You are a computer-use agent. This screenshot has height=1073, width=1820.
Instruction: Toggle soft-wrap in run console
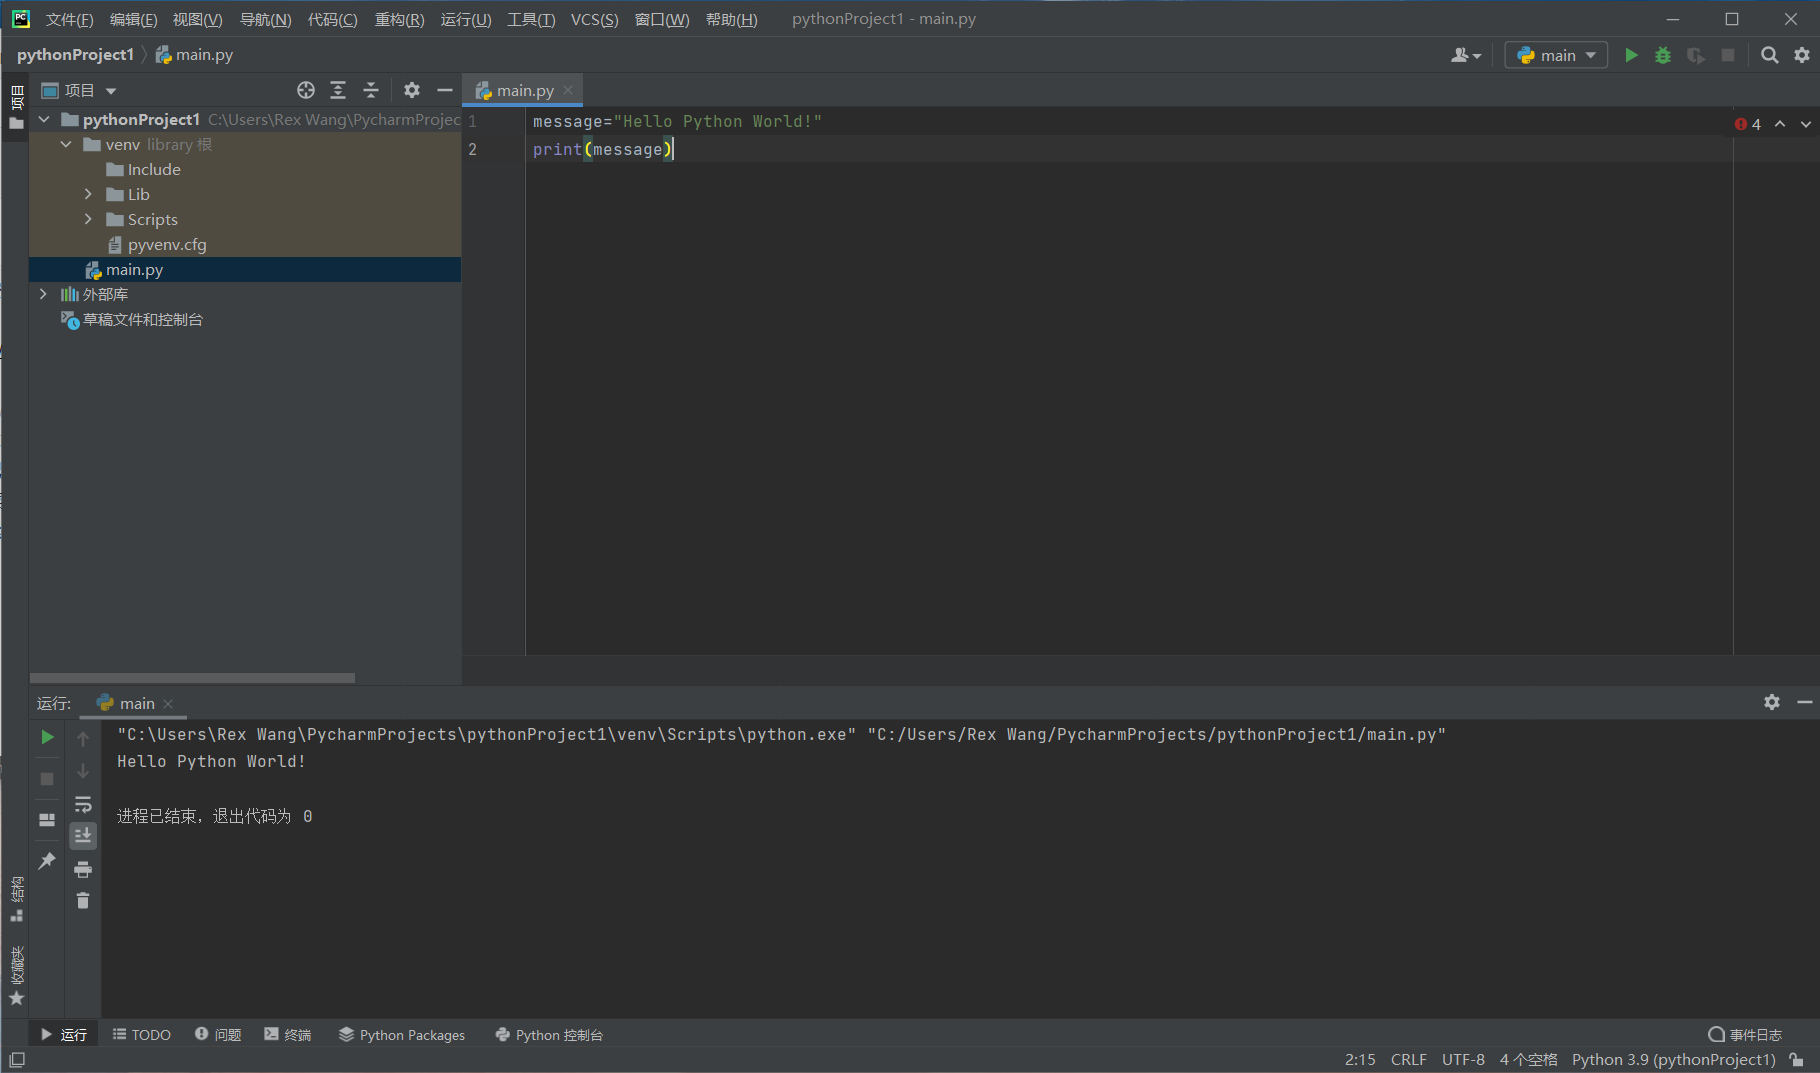point(83,805)
